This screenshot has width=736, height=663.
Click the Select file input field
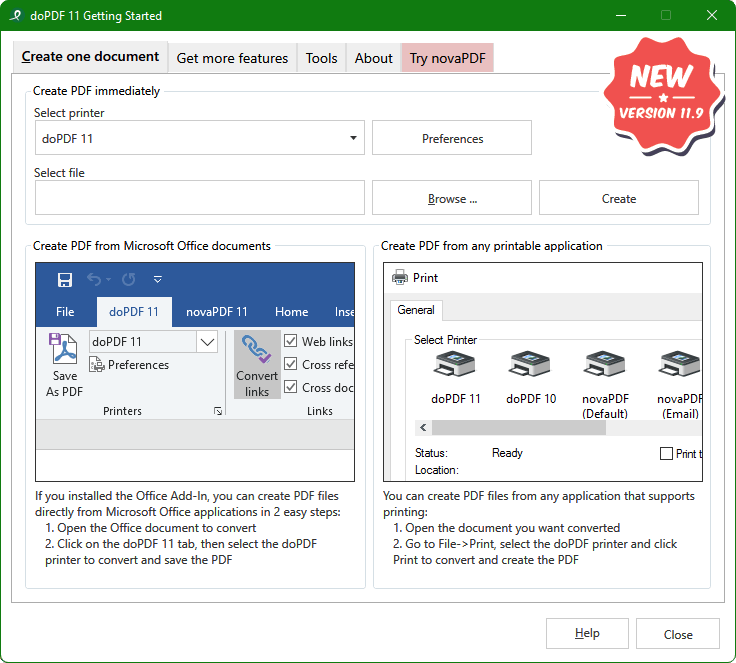pos(200,198)
